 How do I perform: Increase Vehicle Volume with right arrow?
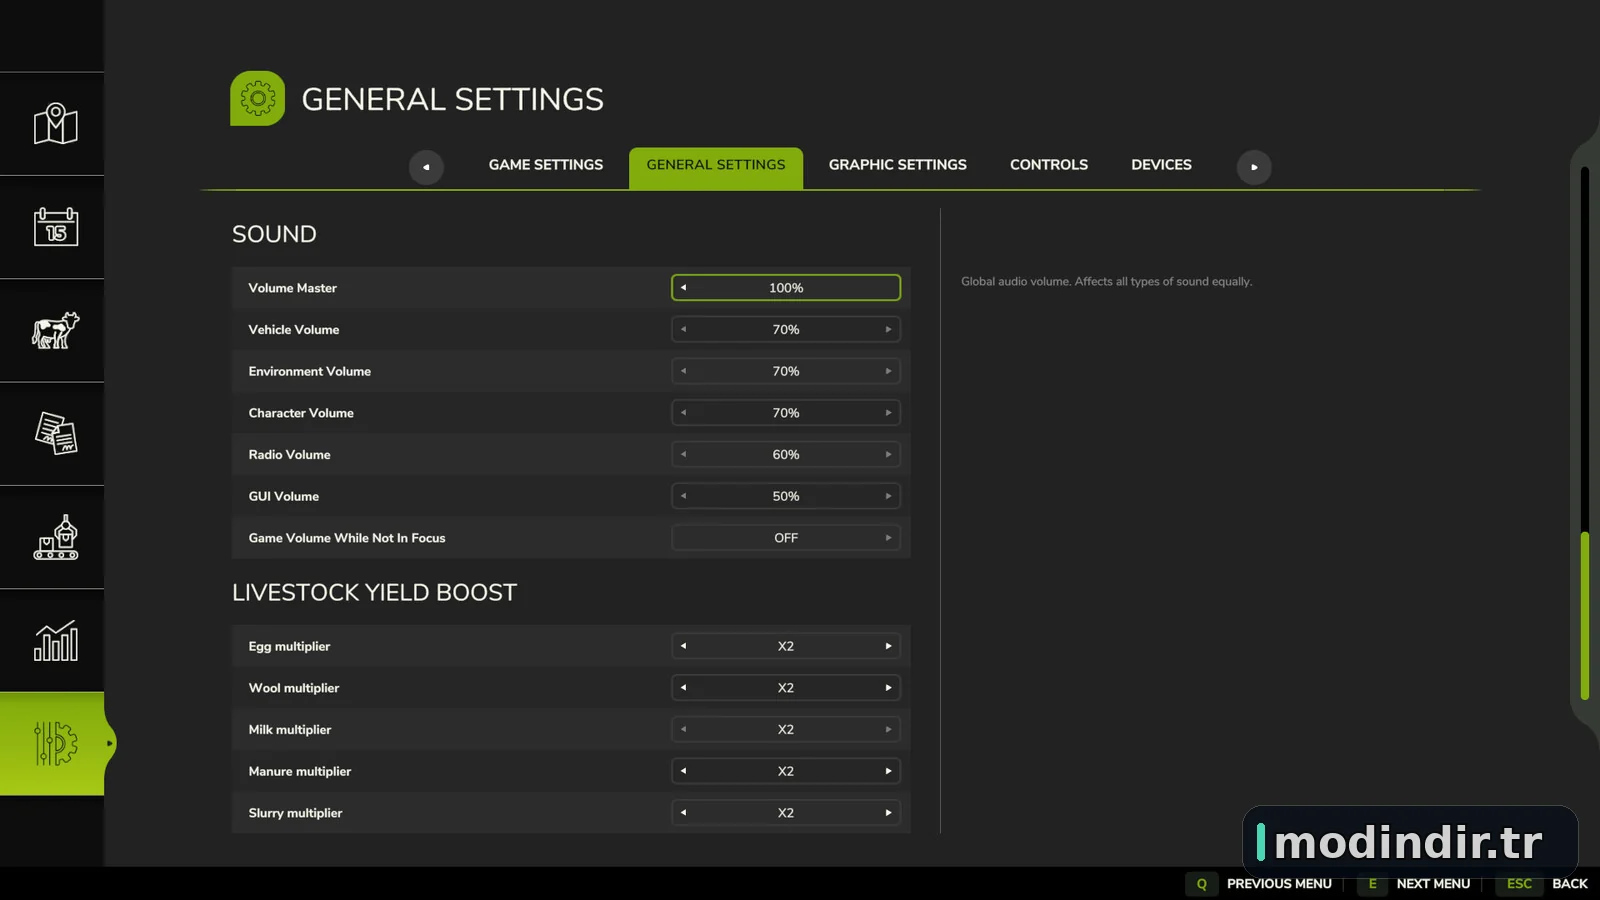point(888,329)
